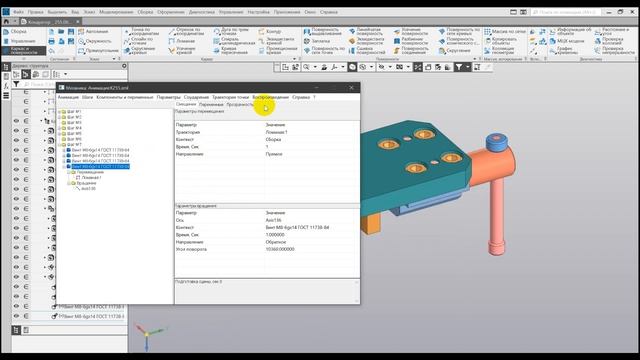Collapse the Вращение folder node
This screenshot has height=360, width=640.
pyautogui.click(x=69, y=183)
